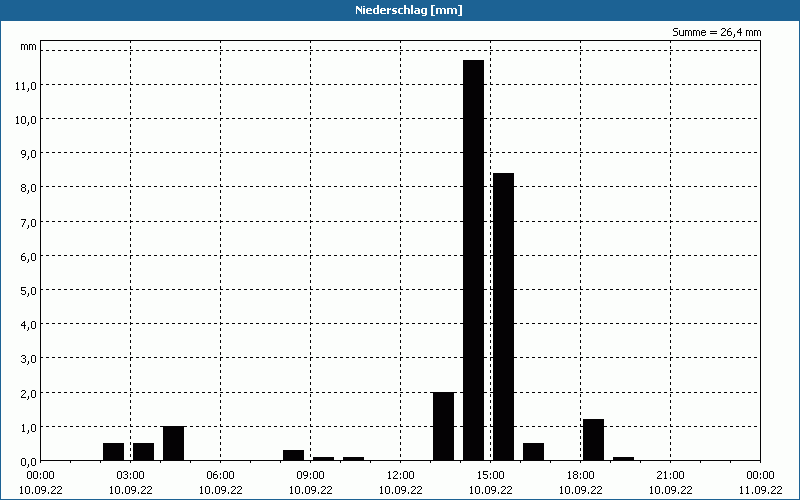Click the 8.4 mm bar just after 15:00

click(x=504, y=317)
